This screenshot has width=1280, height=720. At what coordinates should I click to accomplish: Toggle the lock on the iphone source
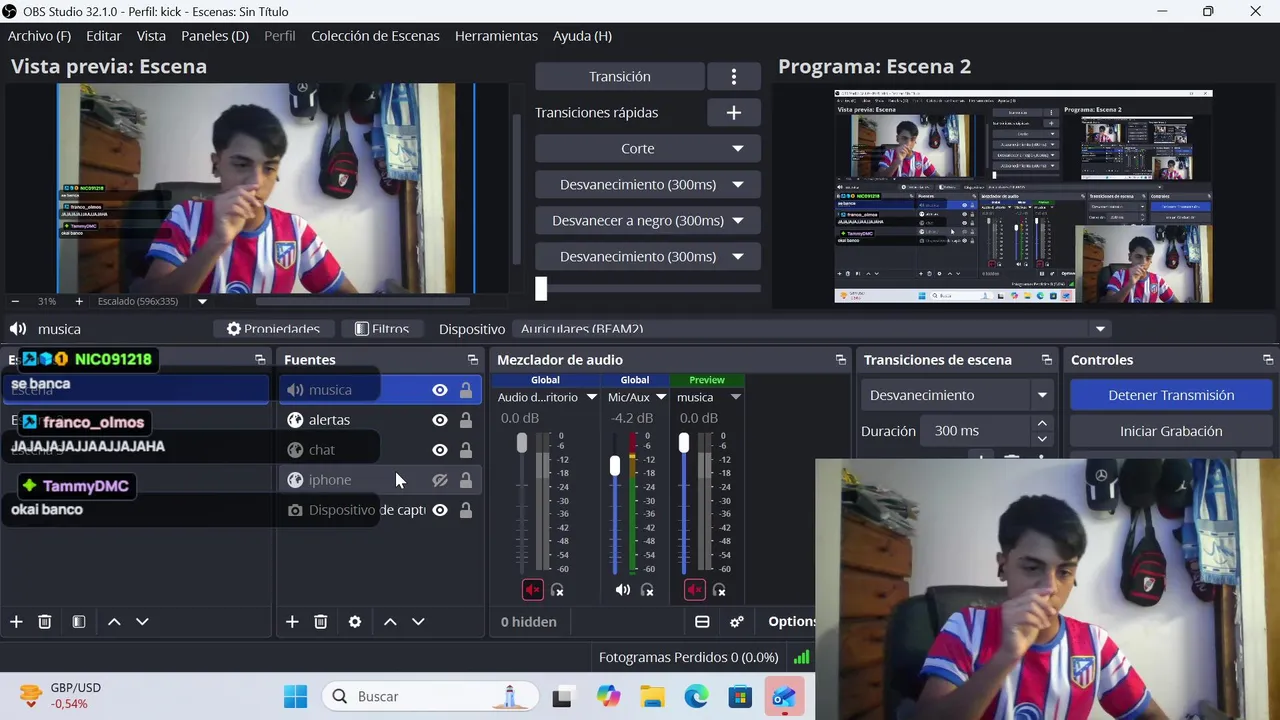466,480
